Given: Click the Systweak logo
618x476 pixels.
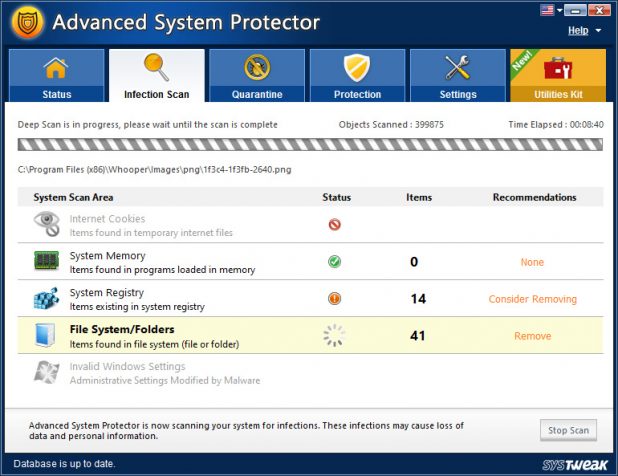Looking at the screenshot, I should tap(575, 465).
